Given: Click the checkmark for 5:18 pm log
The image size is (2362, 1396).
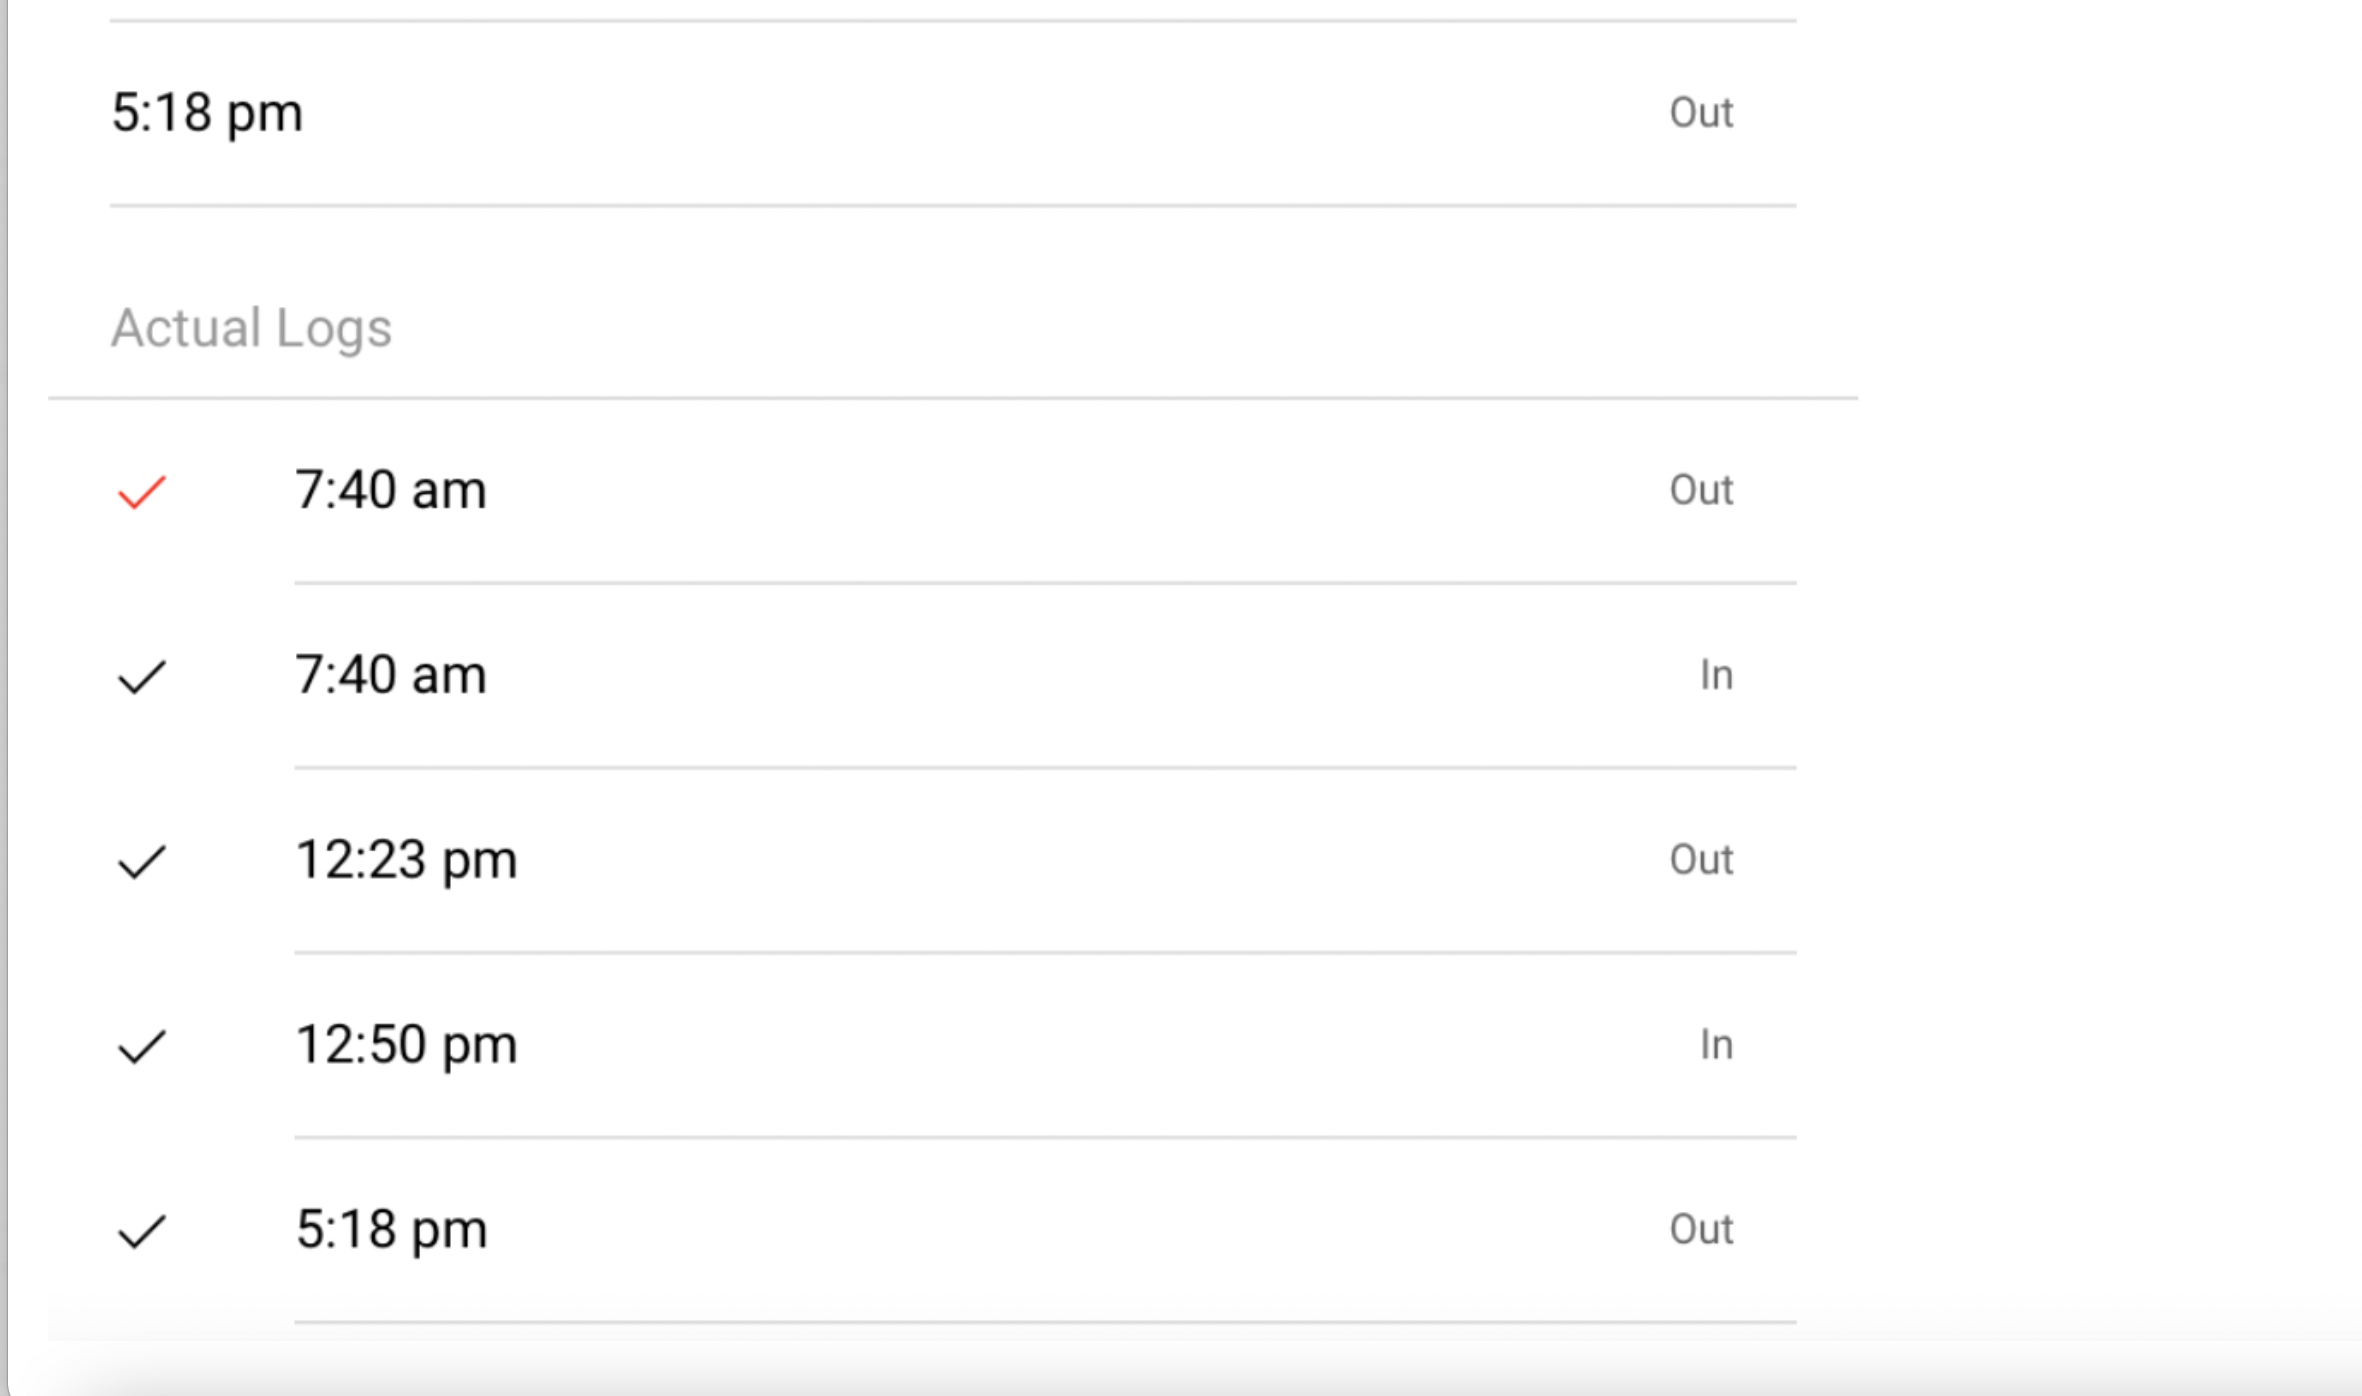Looking at the screenshot, I should (141, 1231).
